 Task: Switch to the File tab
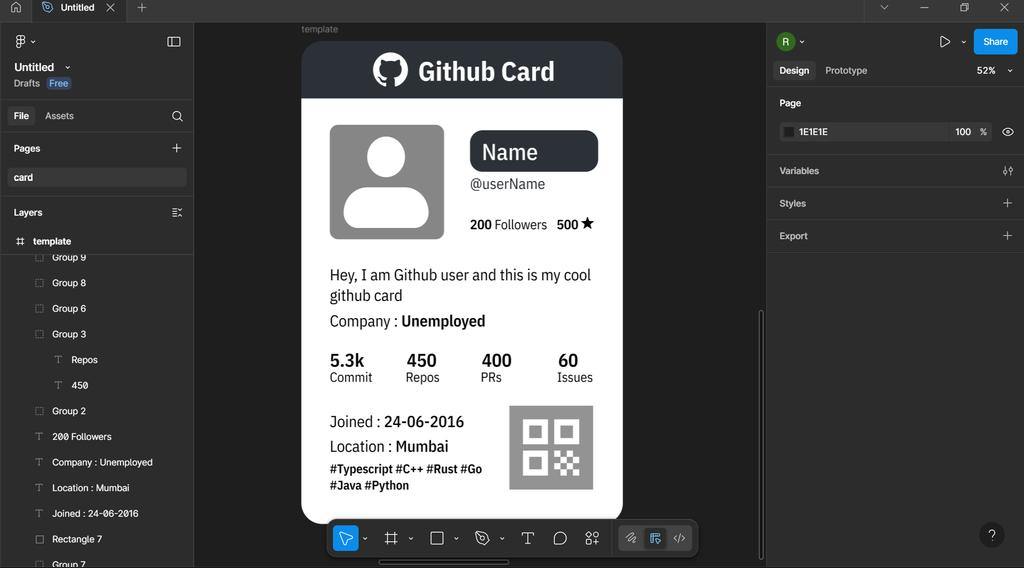click(x=21, y=116)
